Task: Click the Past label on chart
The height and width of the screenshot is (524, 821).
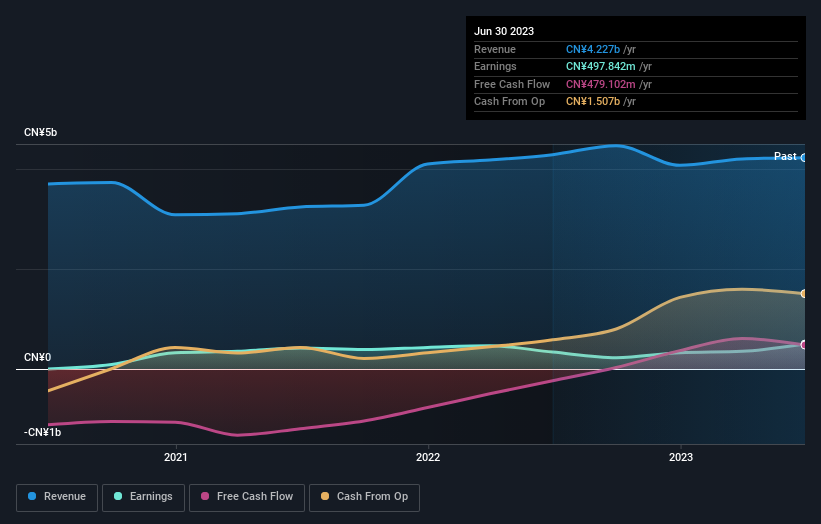Action: point(785,156)
